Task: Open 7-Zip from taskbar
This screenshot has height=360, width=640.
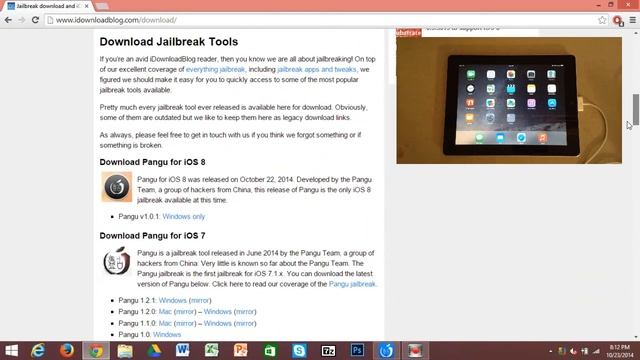Action: pyautogui.click(x=328, y=351)
